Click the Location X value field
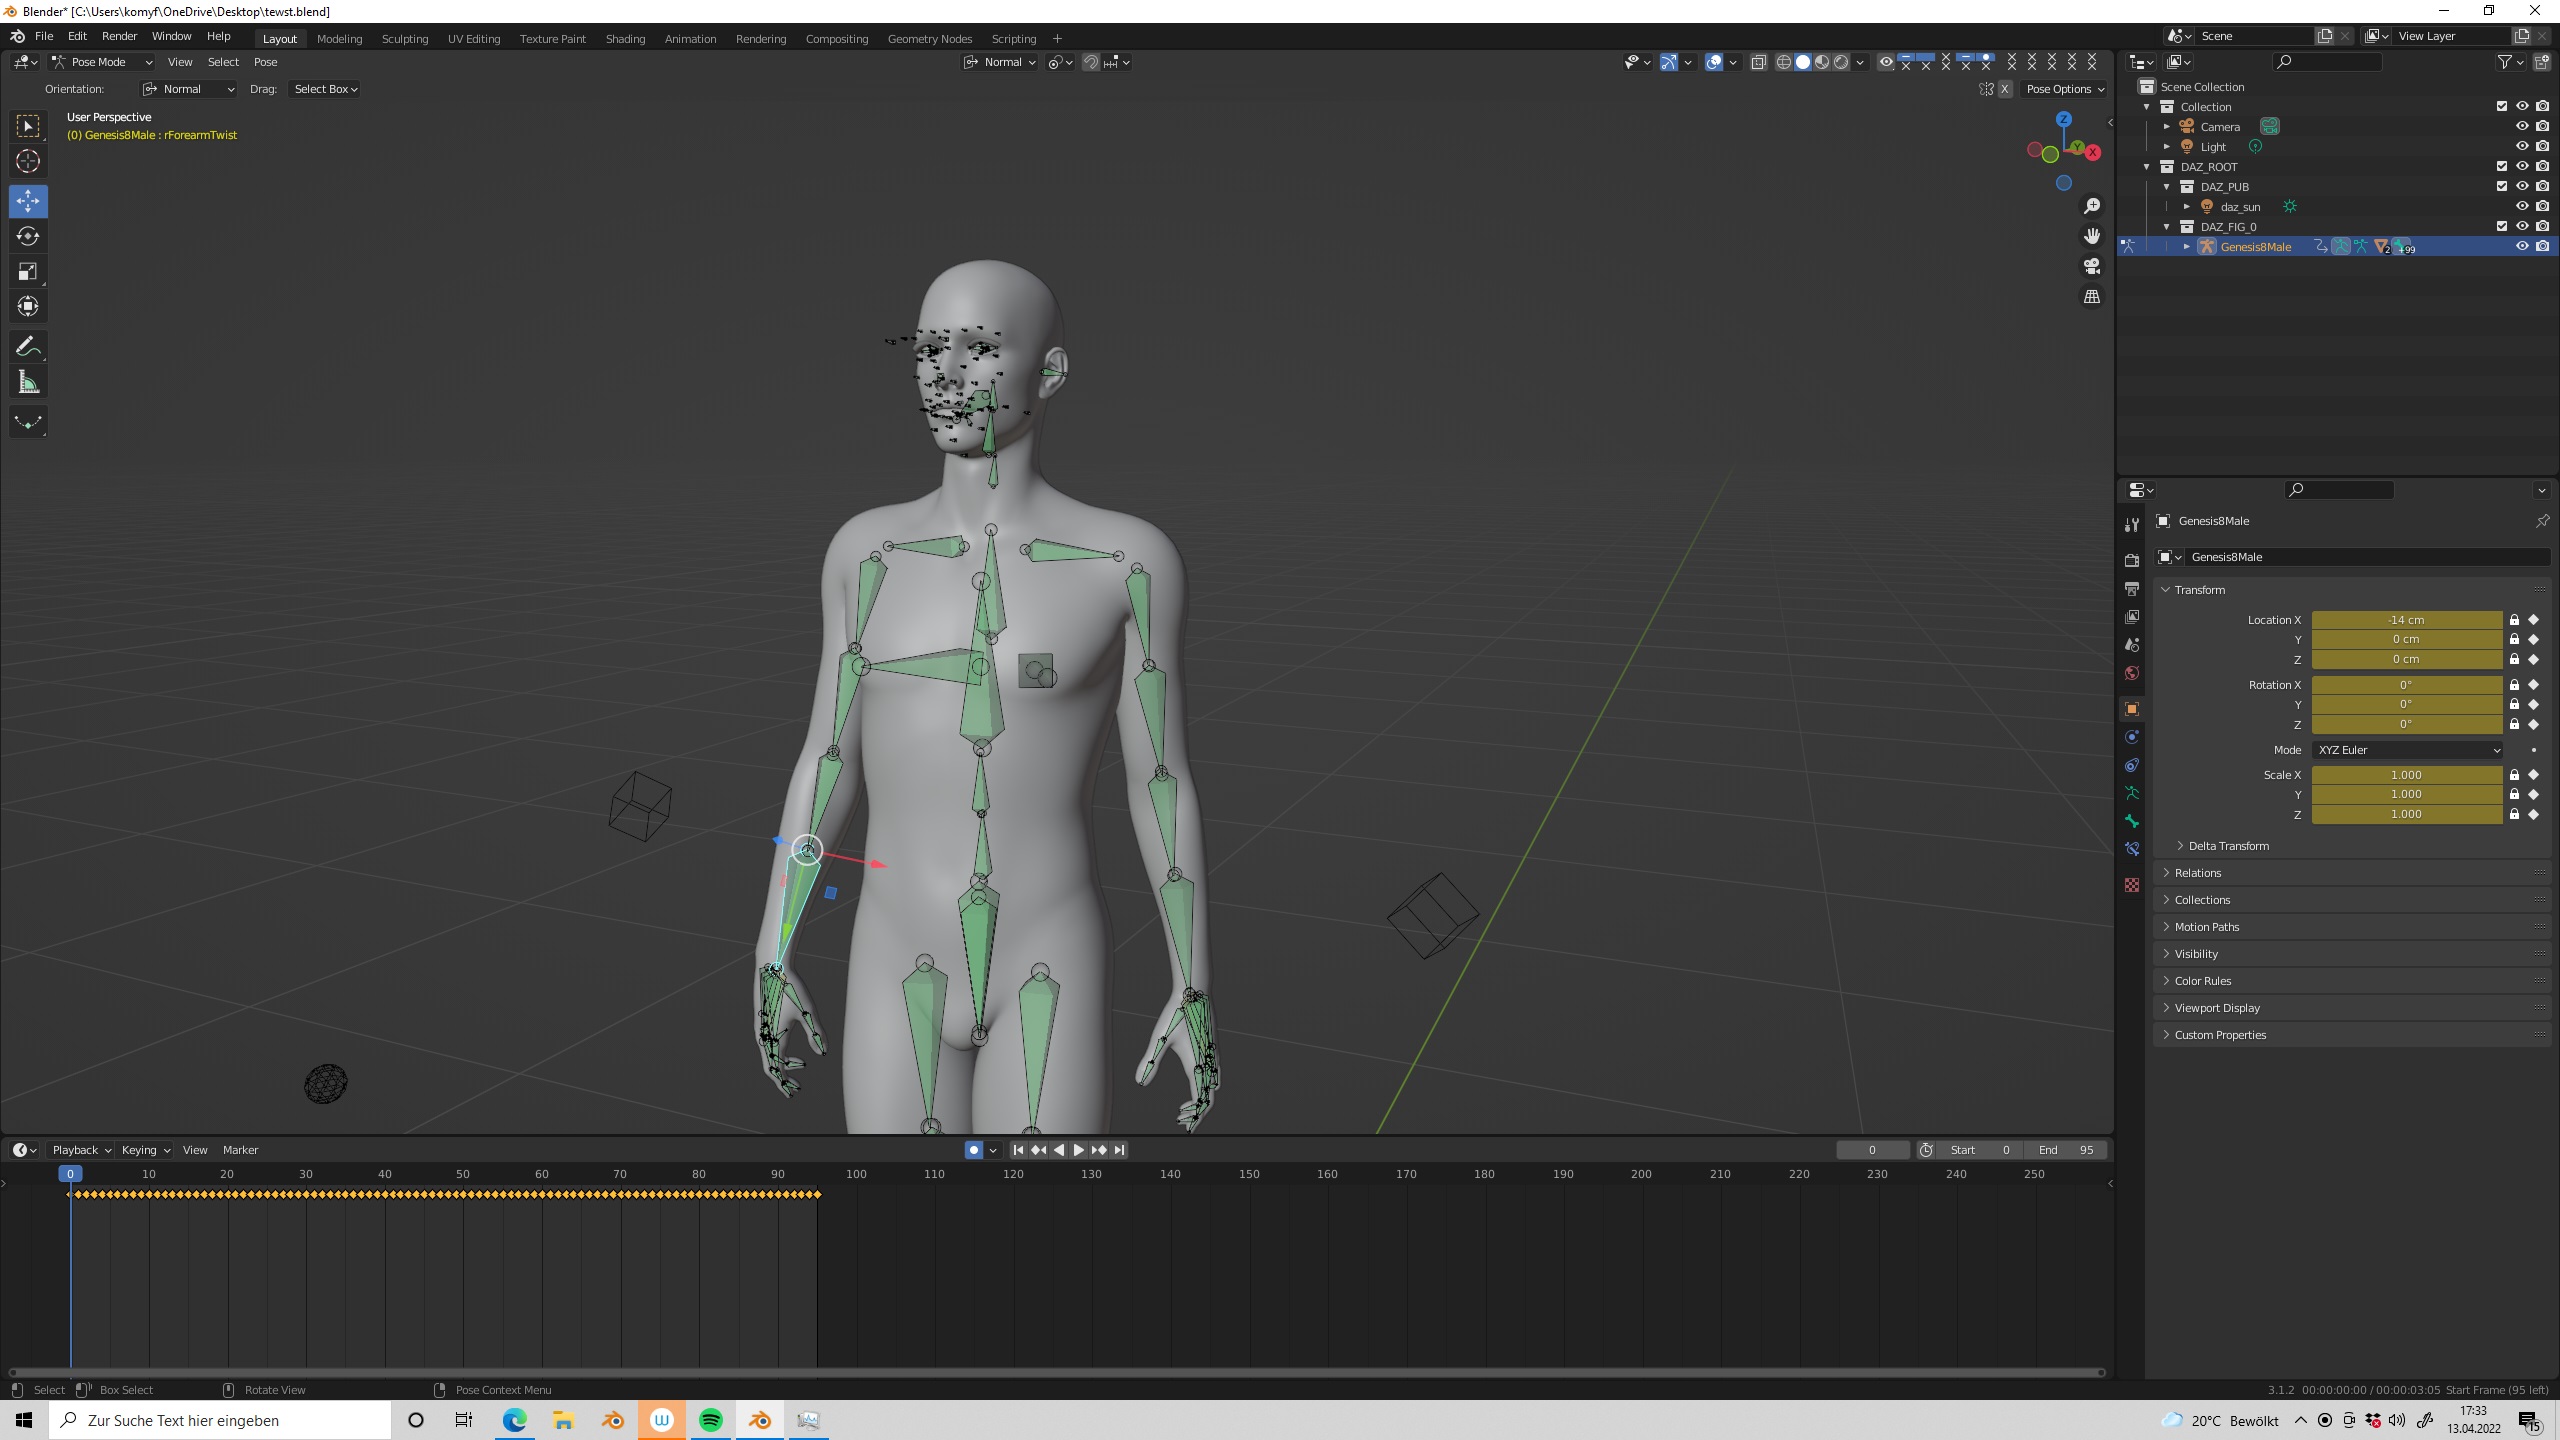Screen dimensions: 2560x1440 click(2406, 620)
